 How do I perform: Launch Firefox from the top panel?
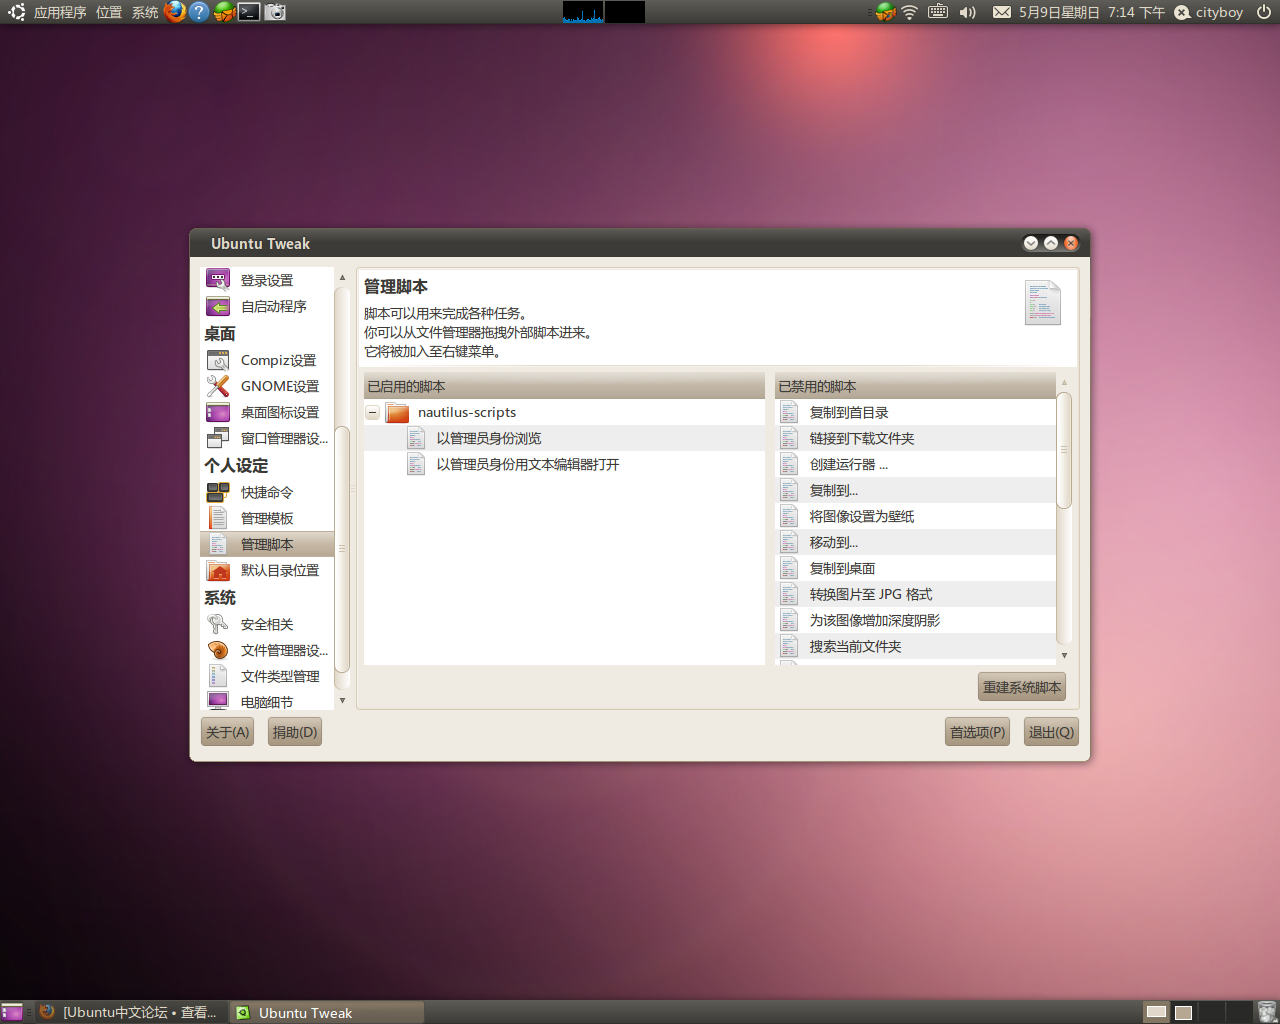(175, 12)
